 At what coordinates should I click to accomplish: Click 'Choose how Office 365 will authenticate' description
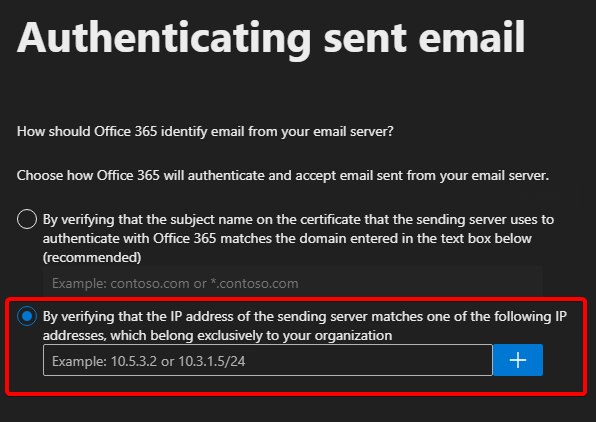(x=283, y=176)
